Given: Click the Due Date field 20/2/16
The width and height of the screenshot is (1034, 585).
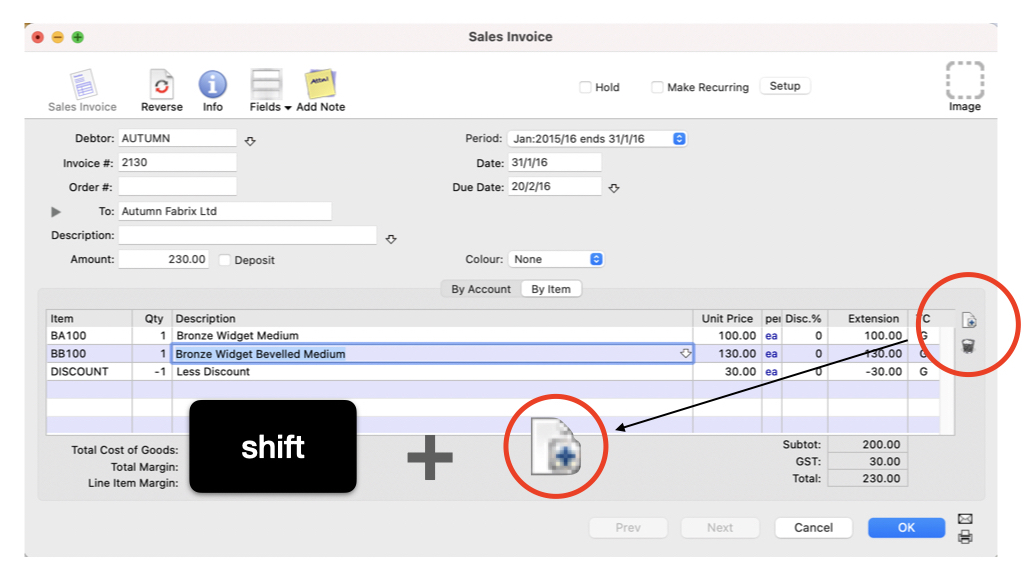Looking at the screenshot, I should point(555,187).
